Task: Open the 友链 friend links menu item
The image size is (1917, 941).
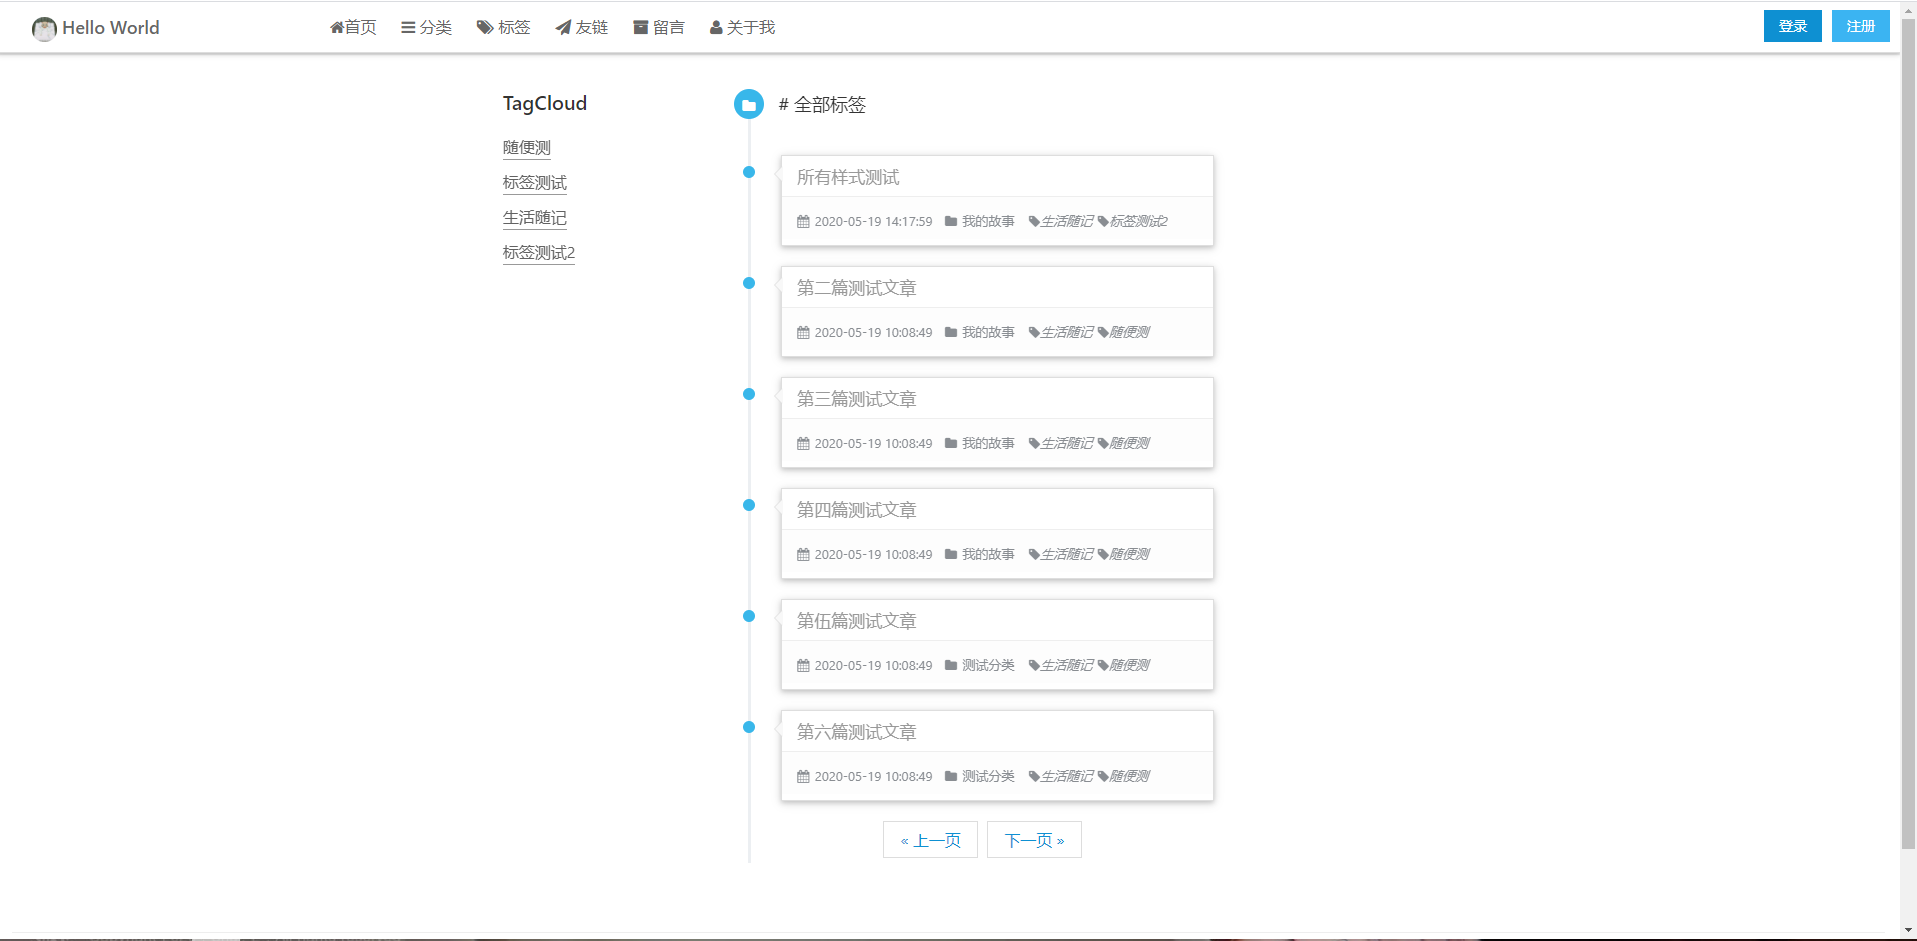Action: [582, 27]
